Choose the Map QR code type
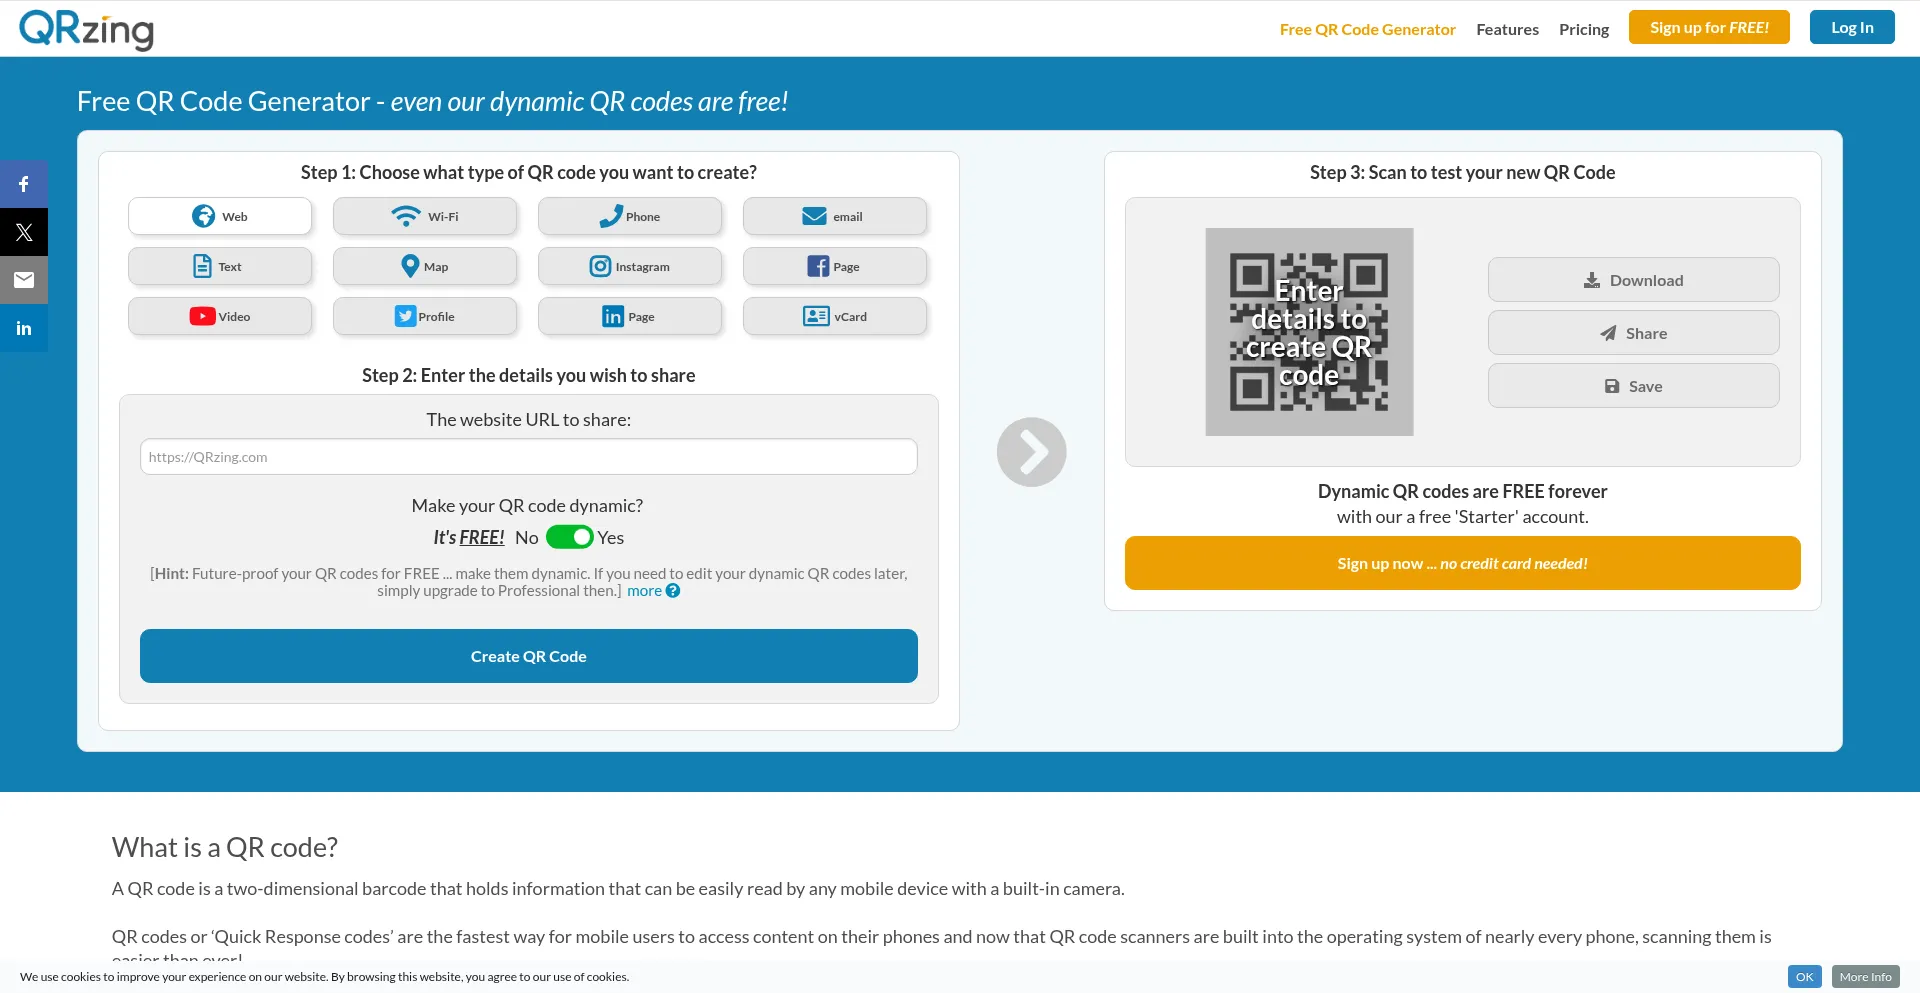Viewport: 1920px width, 993px height. [425, 266]
